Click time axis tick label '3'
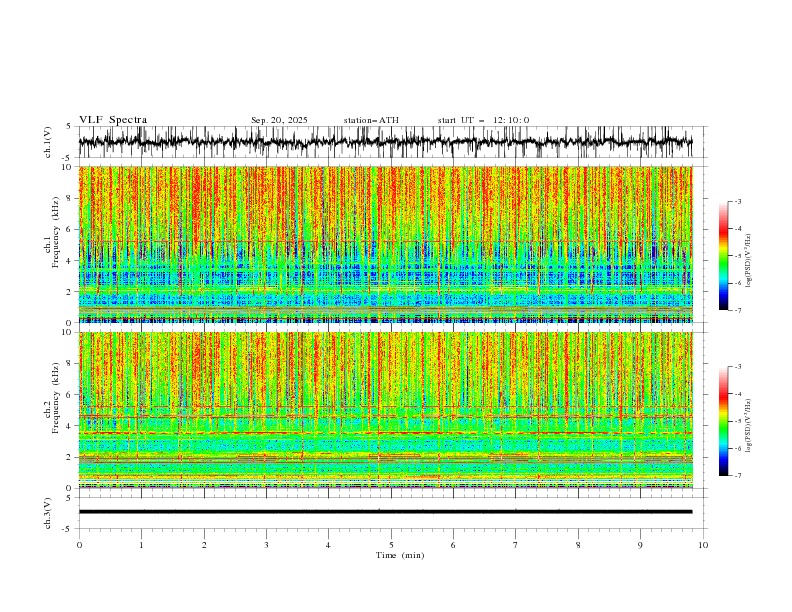This screenshot has height=612, width=792. pyautogui.click(x=266, y=545)
